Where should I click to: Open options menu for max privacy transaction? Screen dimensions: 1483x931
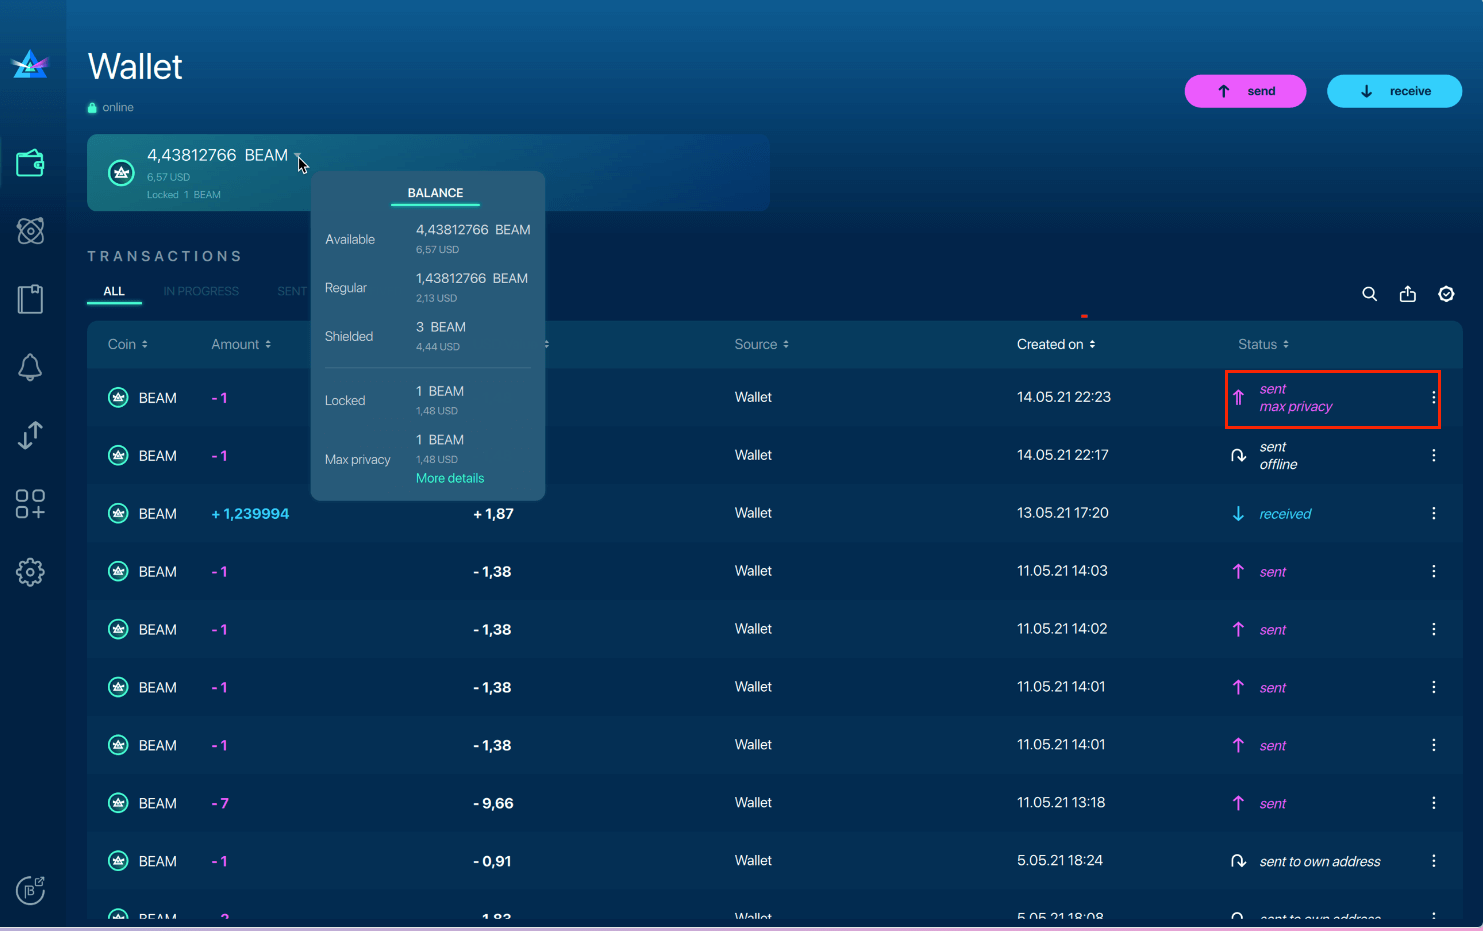1433,398
